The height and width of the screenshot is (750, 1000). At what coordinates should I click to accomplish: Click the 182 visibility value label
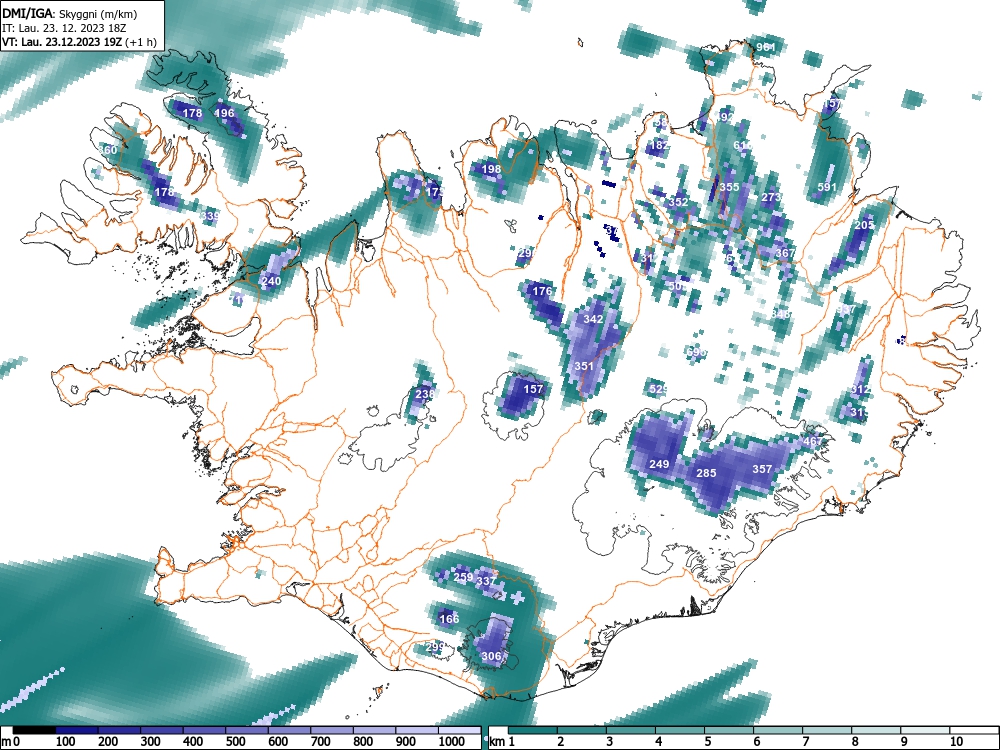click(659, 145)
